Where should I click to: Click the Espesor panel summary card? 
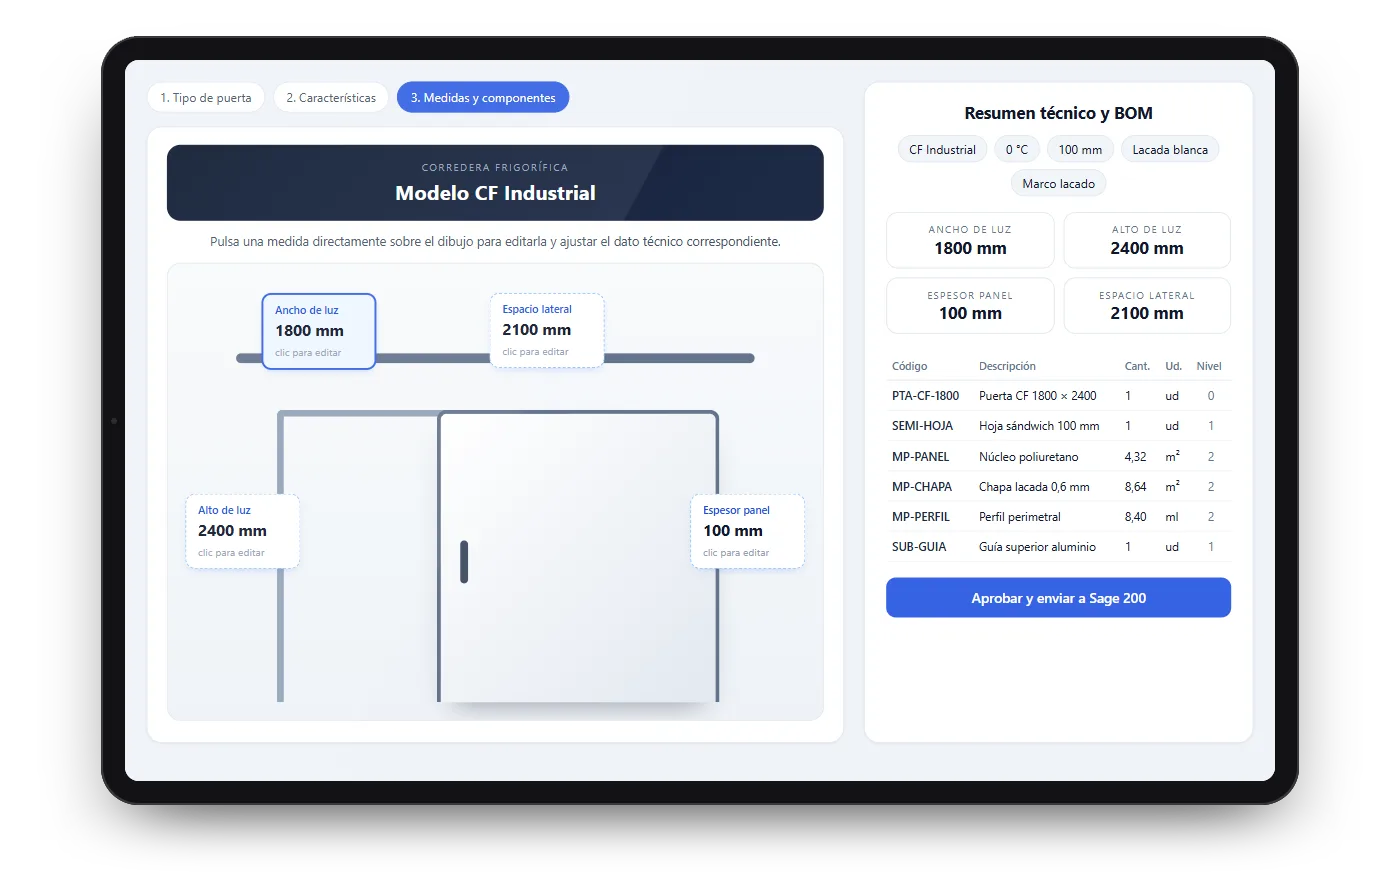(970, 306)
